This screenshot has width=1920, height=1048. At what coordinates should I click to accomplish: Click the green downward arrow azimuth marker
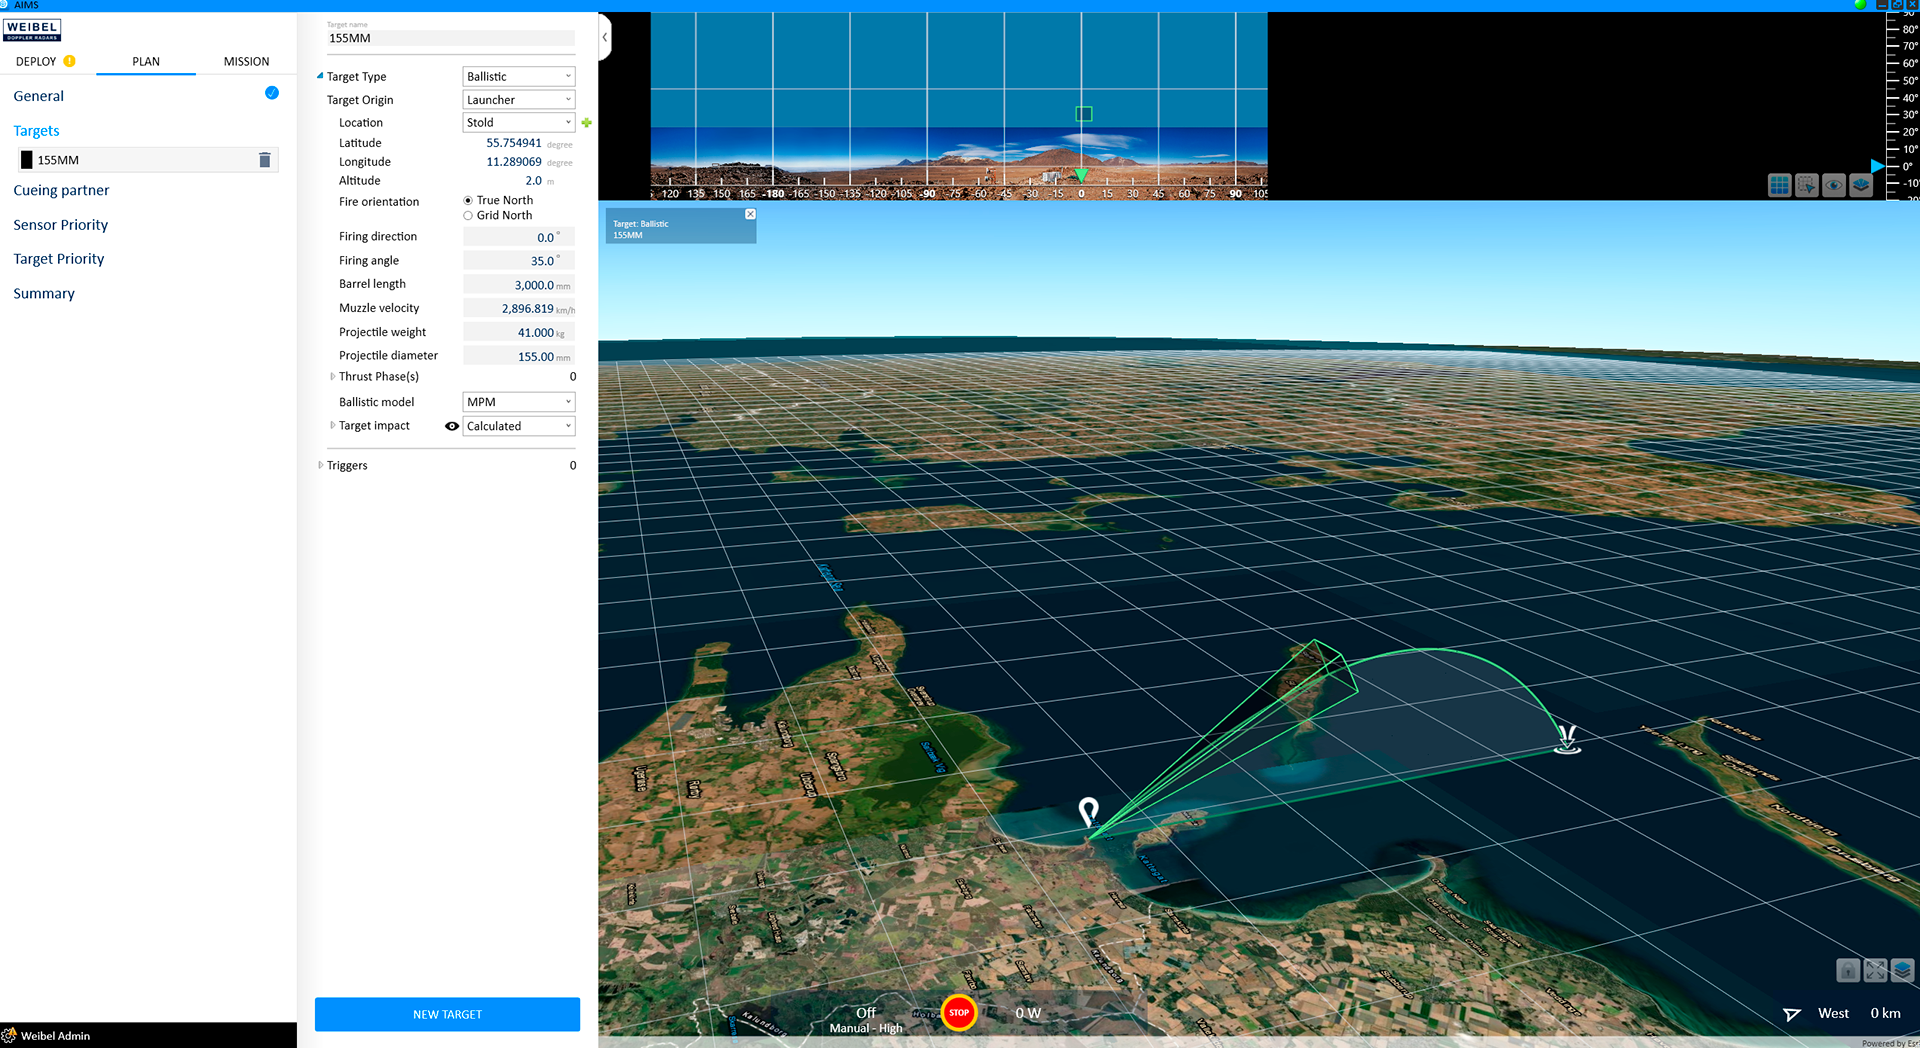coord(1081,175)
